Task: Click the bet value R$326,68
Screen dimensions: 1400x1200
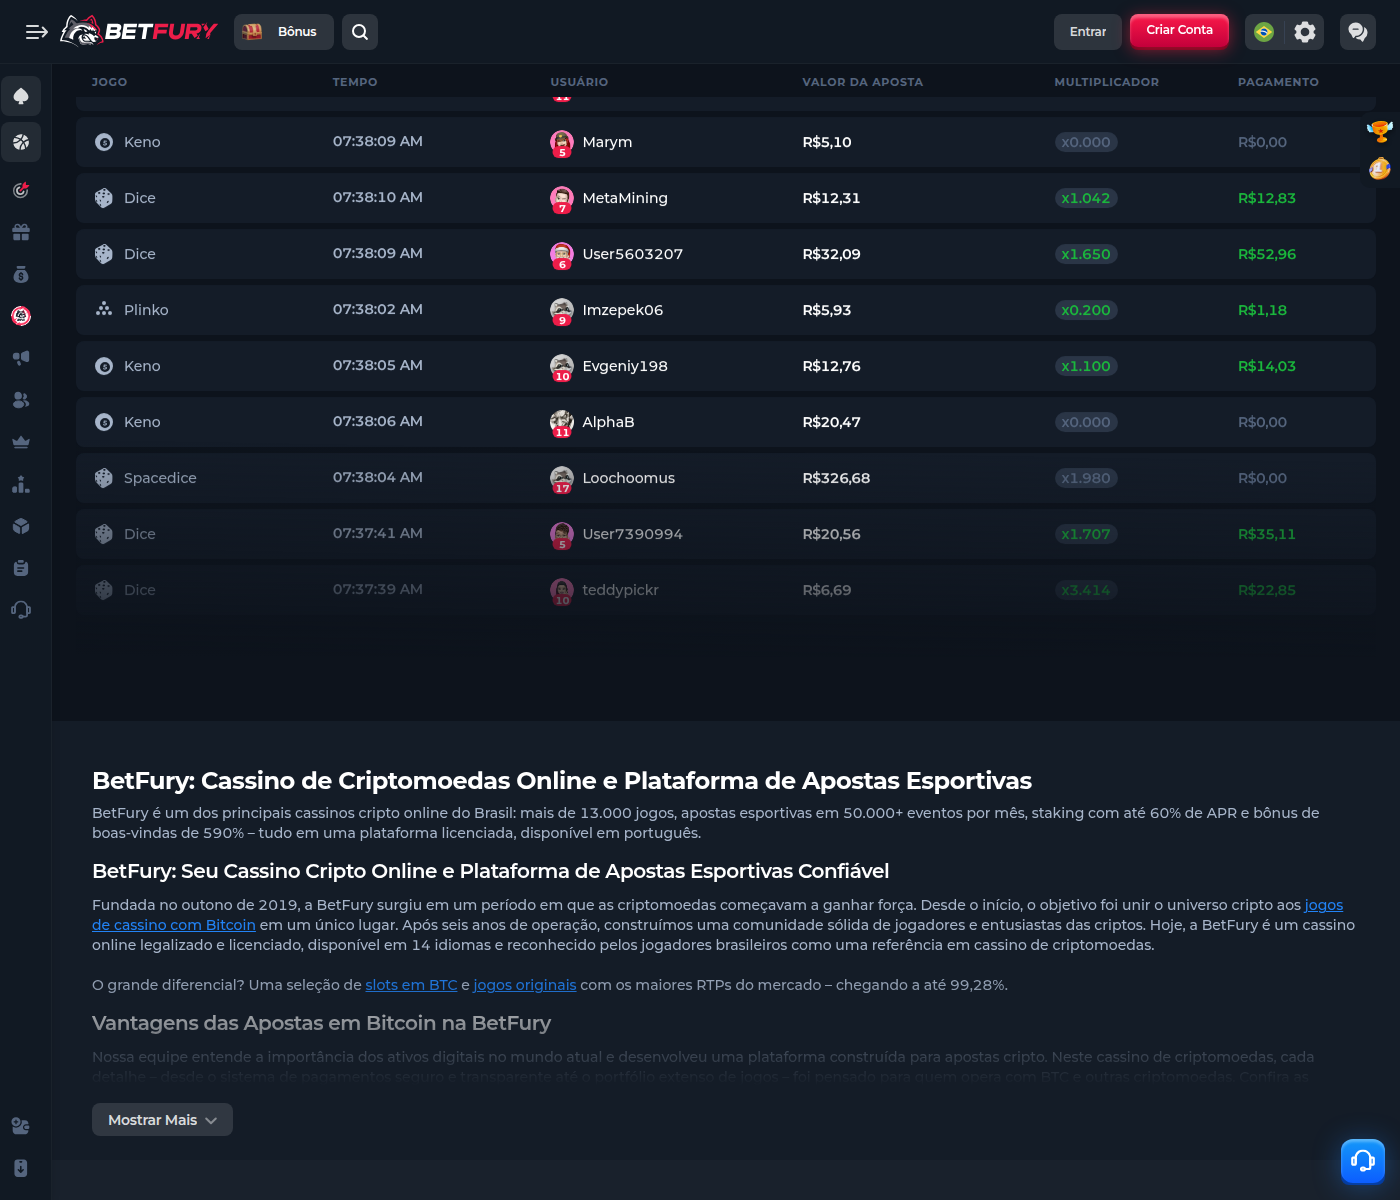Action: 836,478
